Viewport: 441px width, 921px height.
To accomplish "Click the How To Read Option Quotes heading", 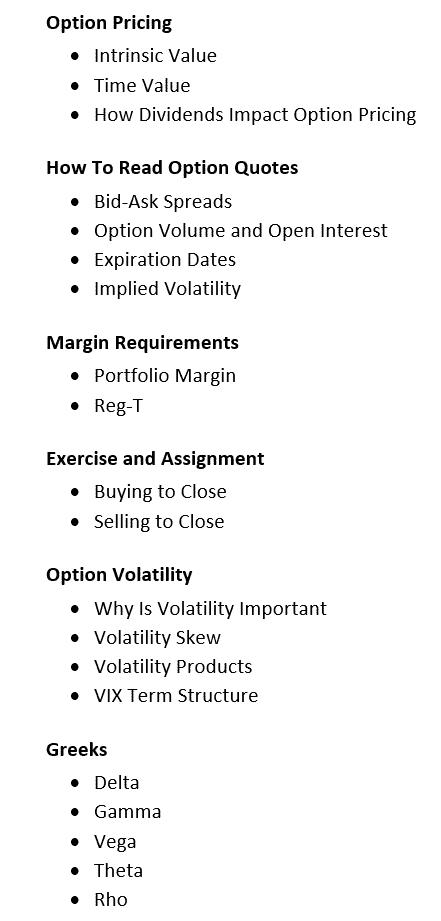I will coord(172,168).
